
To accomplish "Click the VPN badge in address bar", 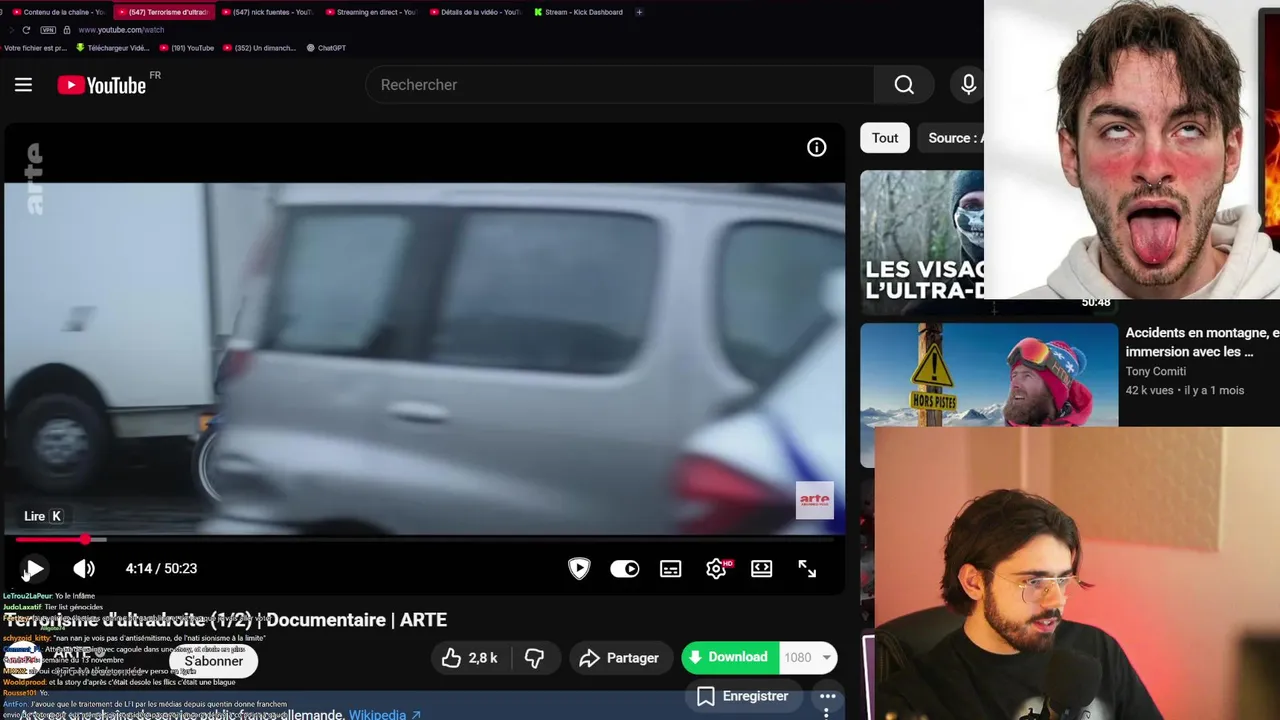I will [47, 30].
